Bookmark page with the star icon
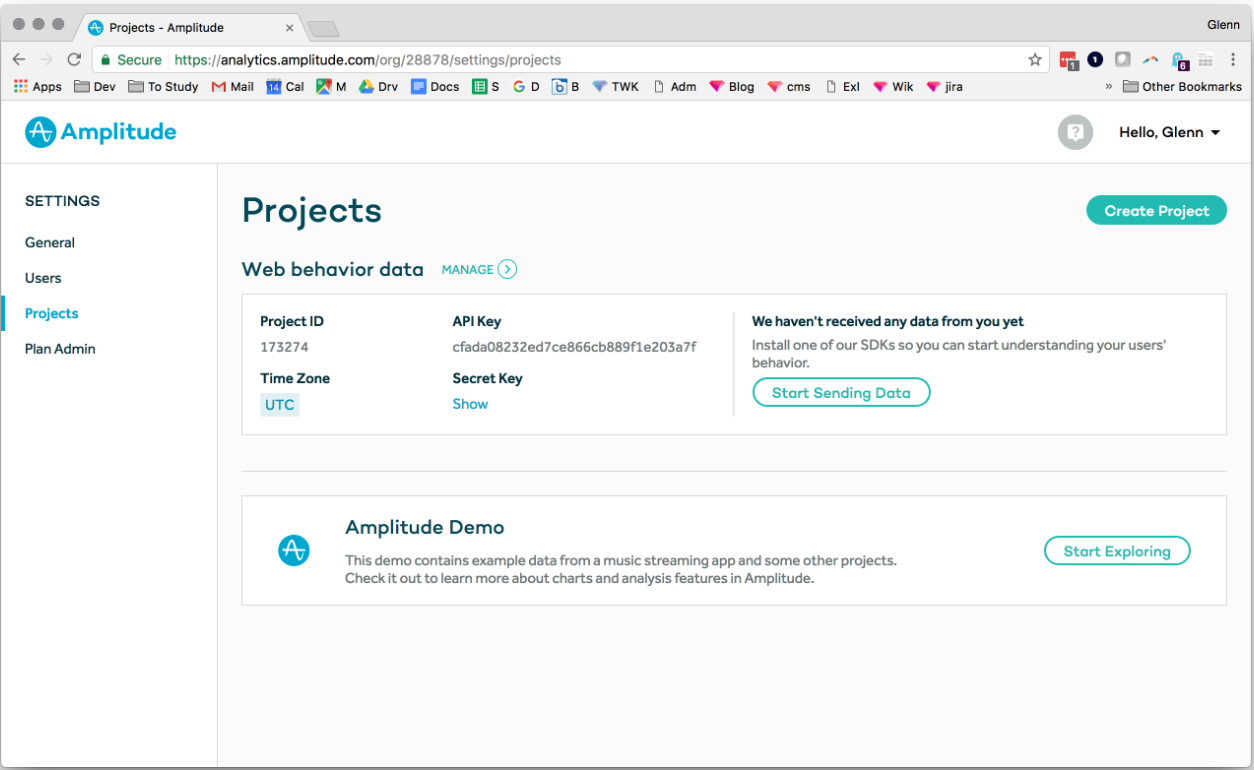 tap(1035, 60)
